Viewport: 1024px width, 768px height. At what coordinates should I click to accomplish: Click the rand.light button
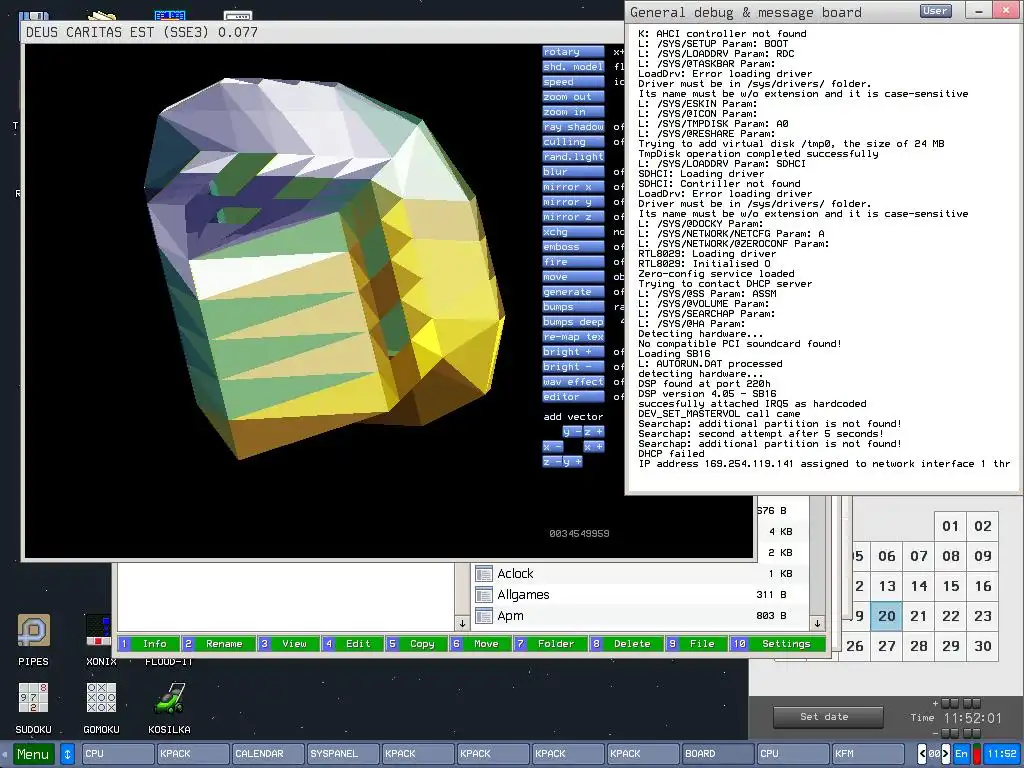[x=573, y=157]
